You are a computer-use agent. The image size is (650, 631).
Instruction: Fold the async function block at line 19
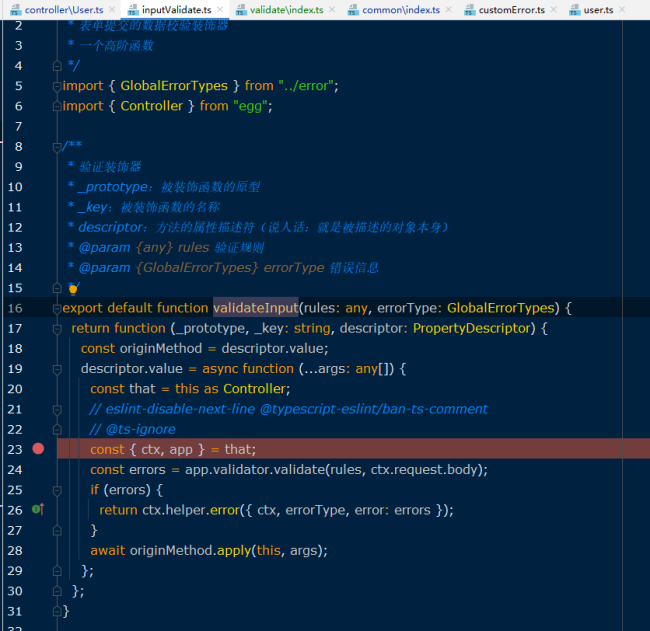coord(57,368)
